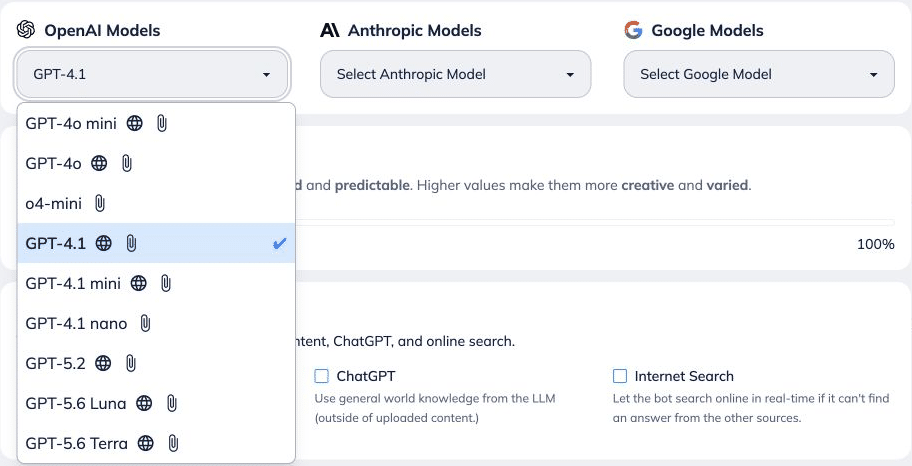
Task: Select the GPT-5.6 Terra option
Action: click(156, 443)
